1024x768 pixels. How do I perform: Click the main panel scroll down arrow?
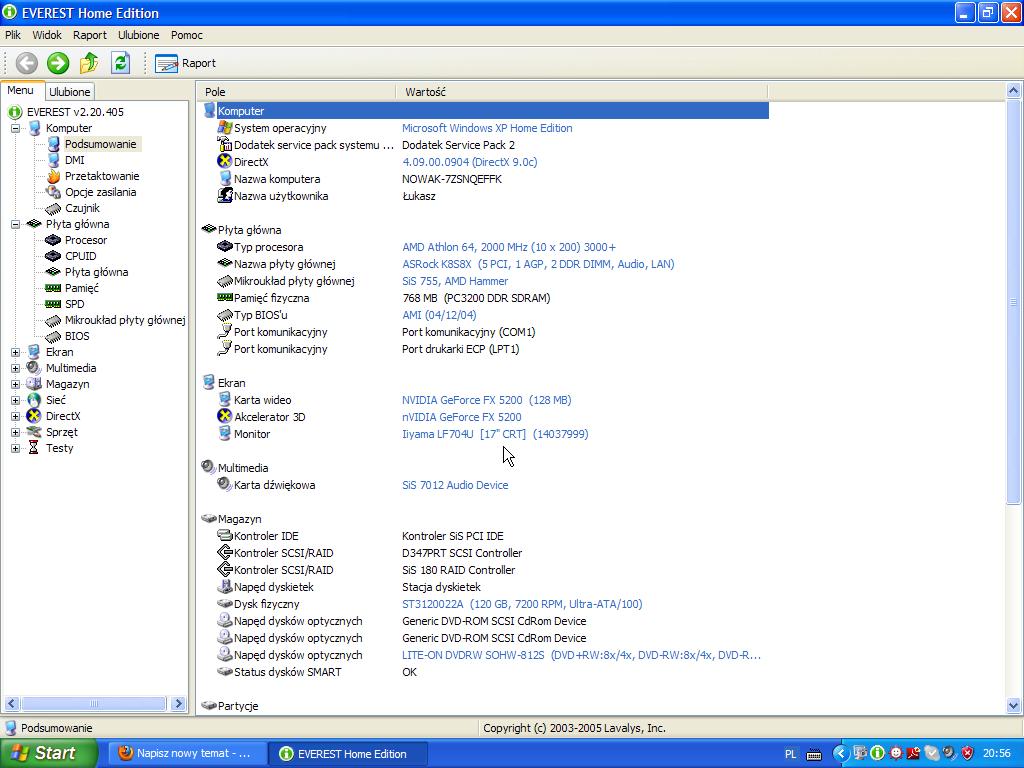point(1014,706)
